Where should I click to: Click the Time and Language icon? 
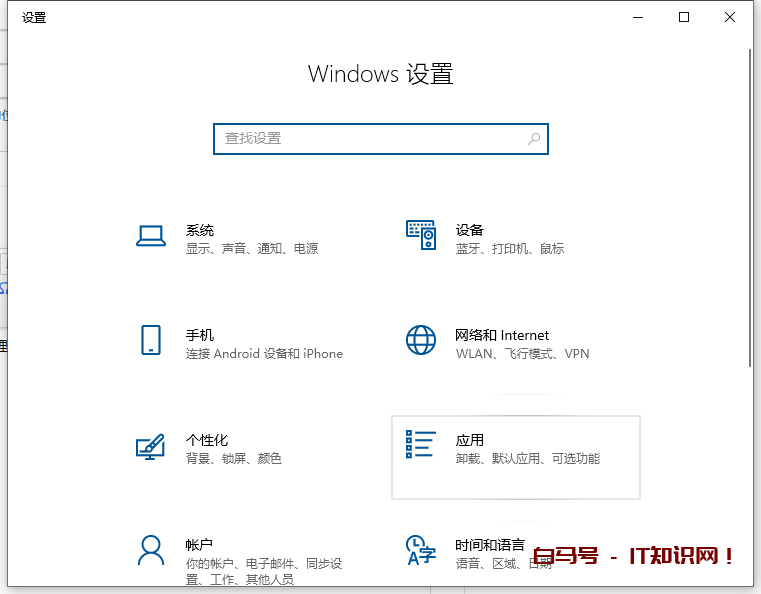(421, 550)
